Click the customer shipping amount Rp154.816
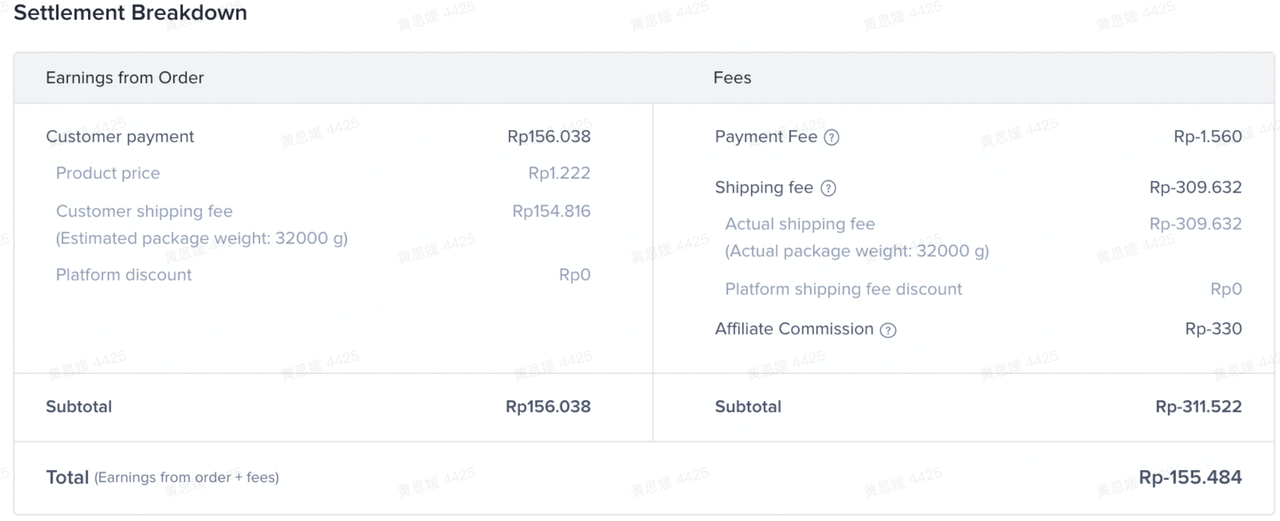This screenshot has width=1280, height=521. [551, 212]
